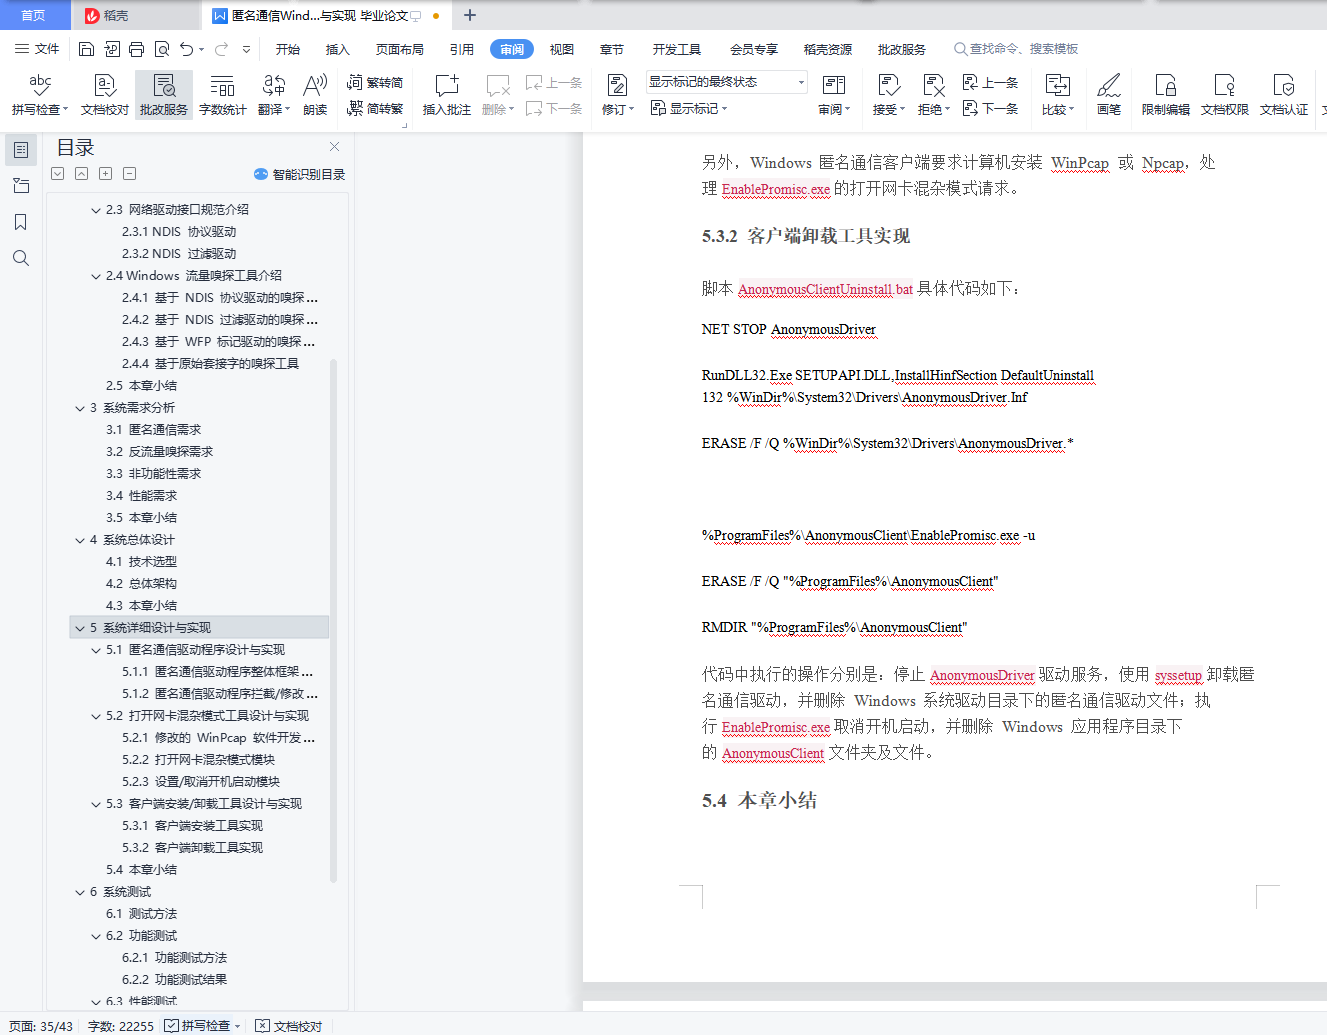Switch to the 开始 ribbon tab

pyautogui.click(x=288, y=49)
